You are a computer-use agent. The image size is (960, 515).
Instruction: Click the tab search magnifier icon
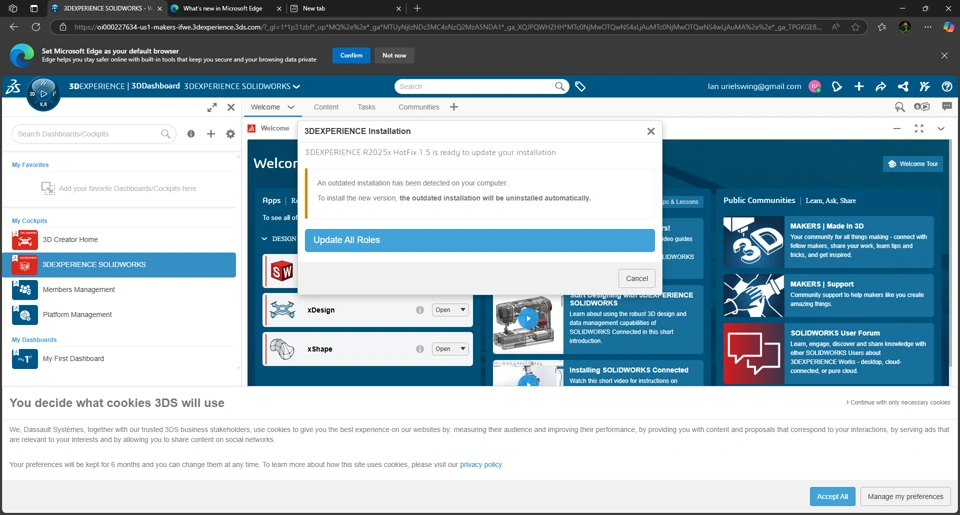pyautogui.click(x=899, y=107)
